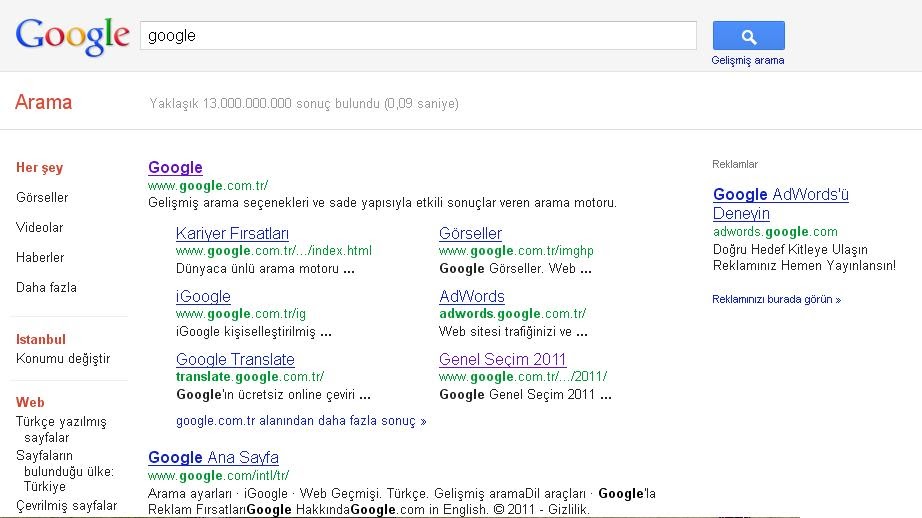Select Her şey filter
The image size is (922, 518).
tap(40, 168)
